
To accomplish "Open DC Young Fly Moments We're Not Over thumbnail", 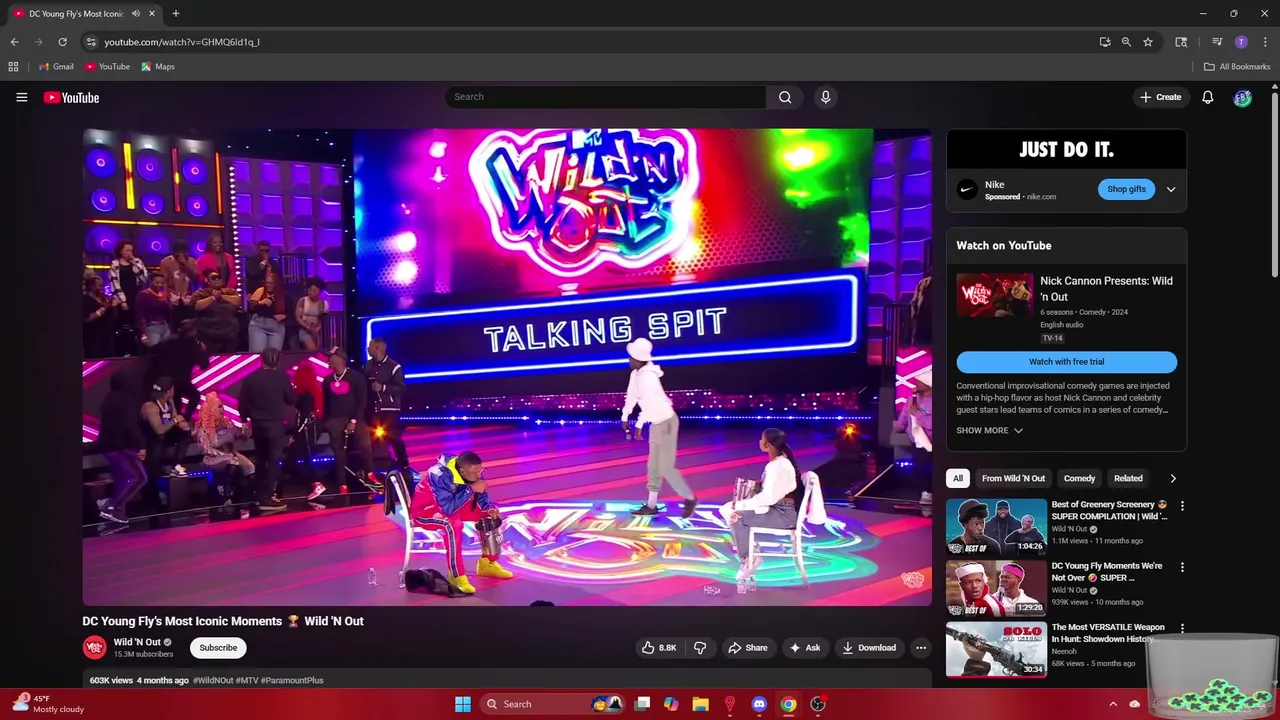I will (x=996, y=587).
